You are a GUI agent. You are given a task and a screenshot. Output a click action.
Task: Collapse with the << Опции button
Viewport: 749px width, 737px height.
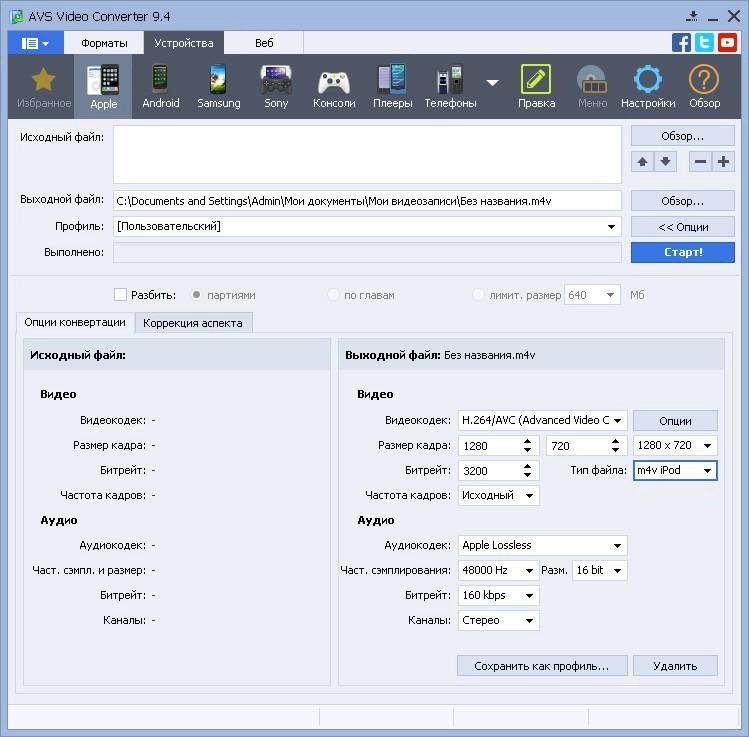[683, 227]
